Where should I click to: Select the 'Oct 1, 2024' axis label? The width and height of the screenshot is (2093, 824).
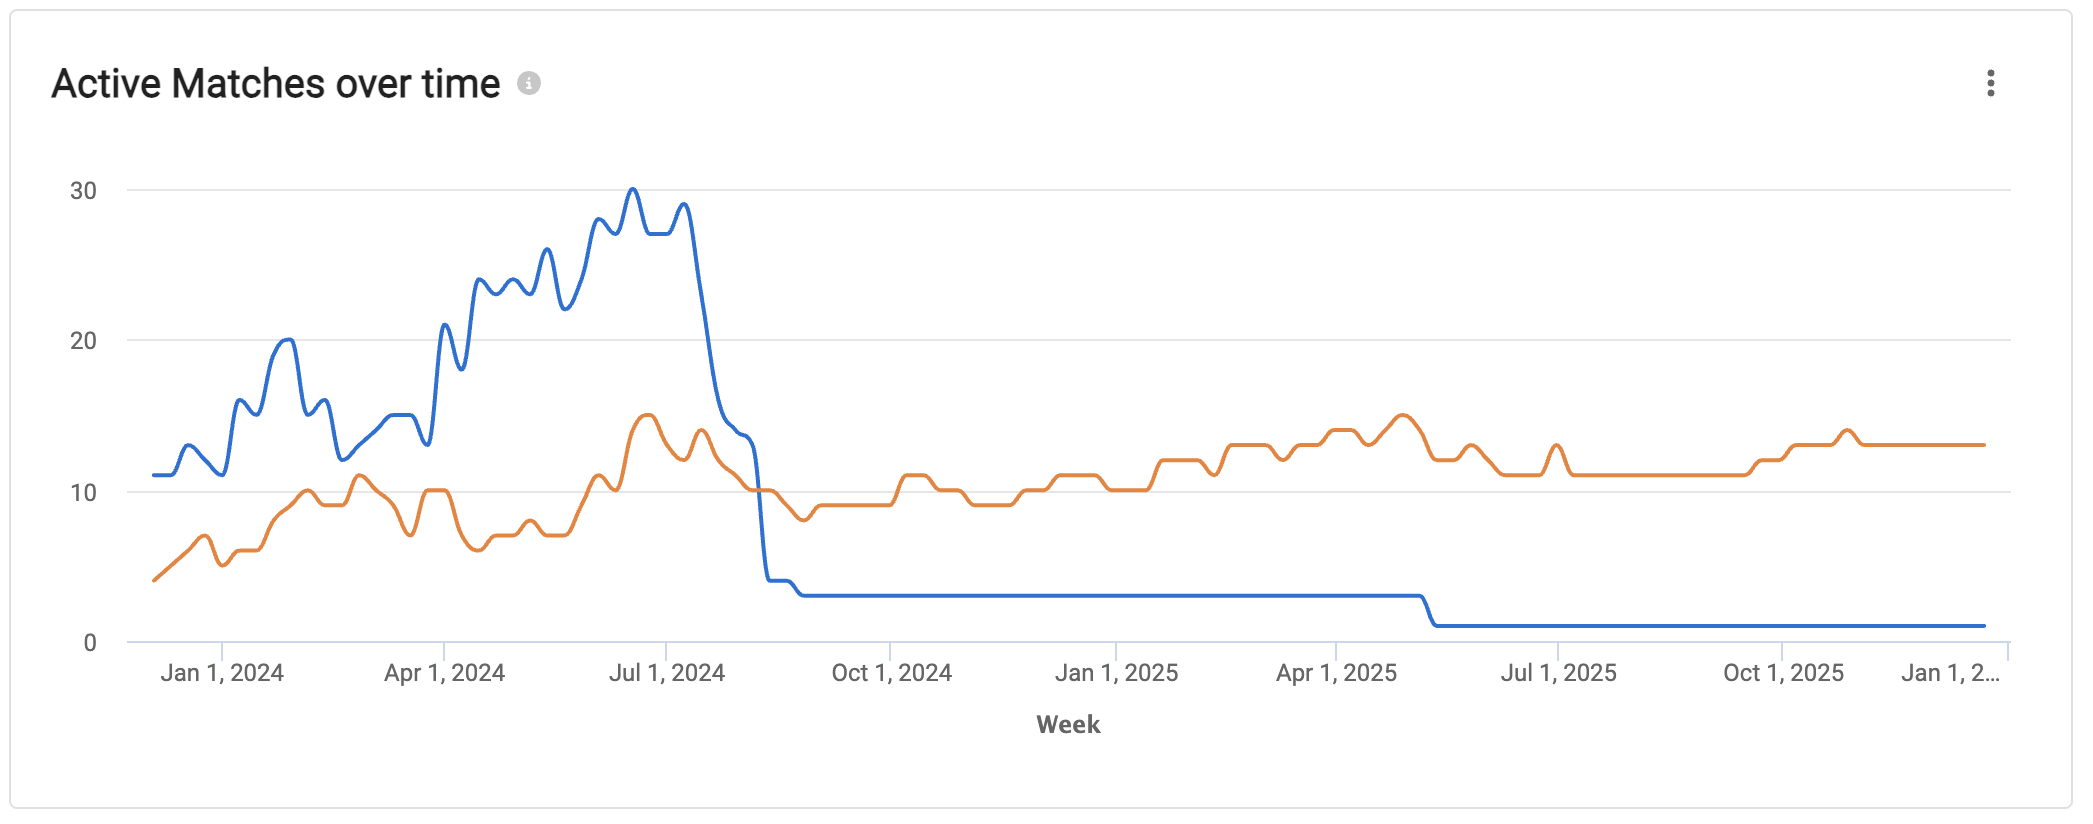(891, 673)
